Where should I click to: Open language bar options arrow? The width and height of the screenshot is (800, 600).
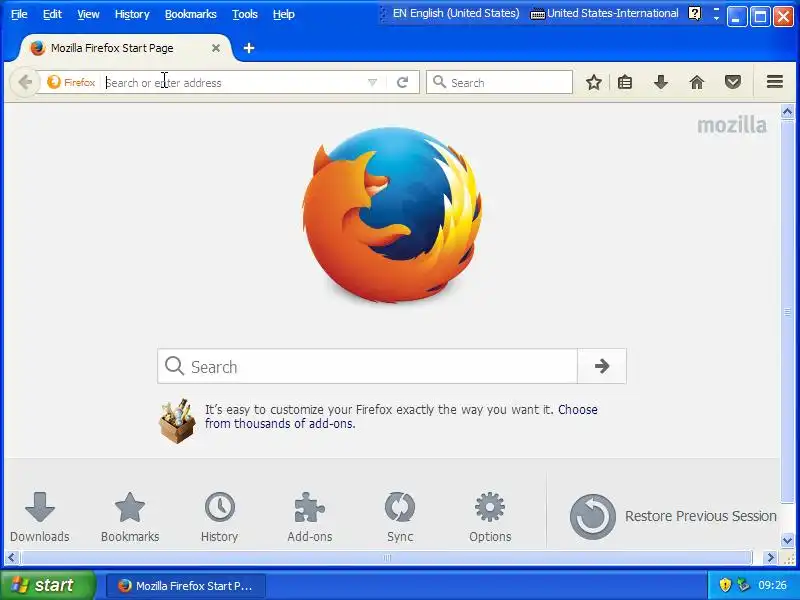[716, 18]
